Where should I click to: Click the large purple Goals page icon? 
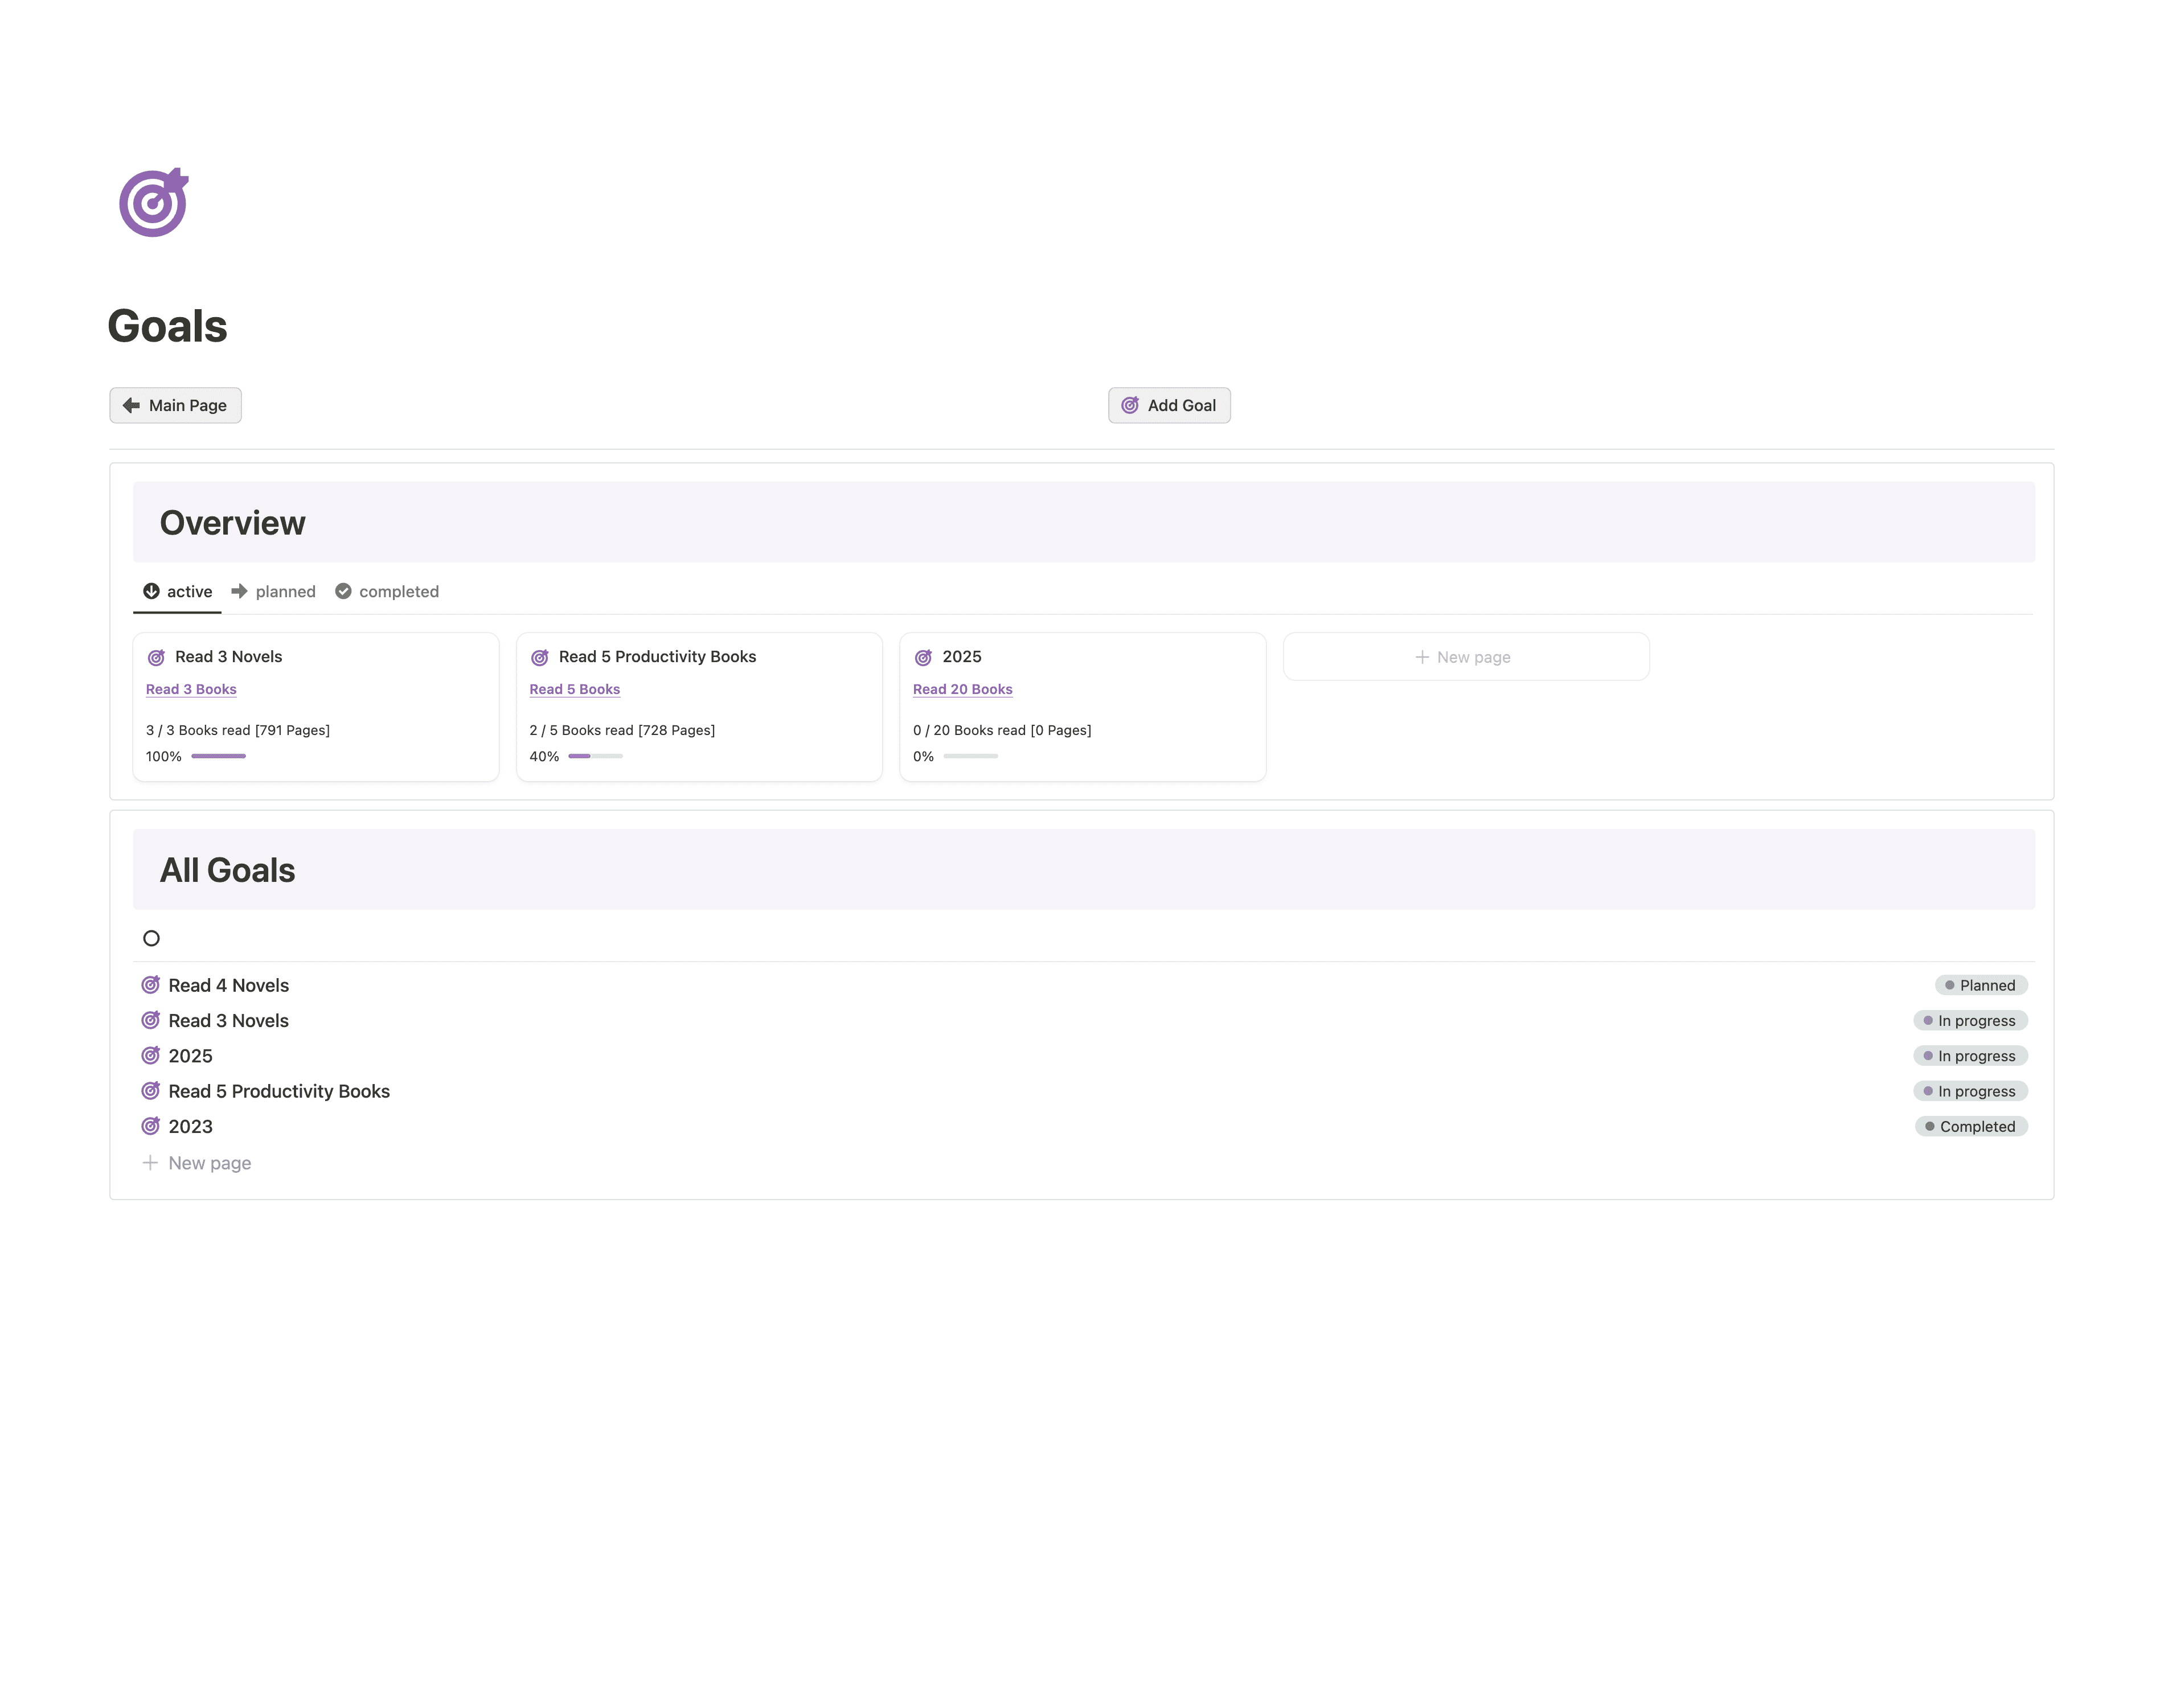(x=153, y=203)
